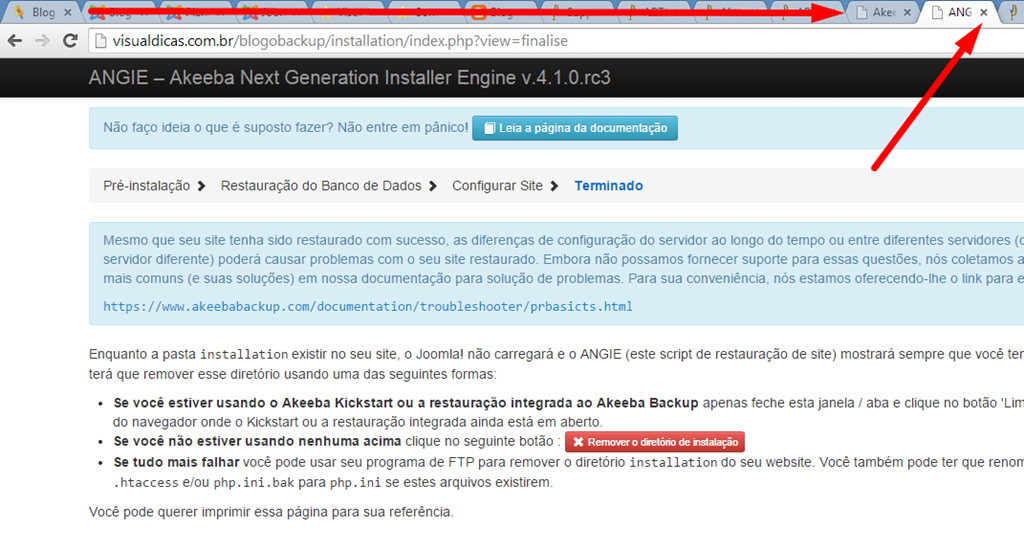The width and height of the screenshot is (1024, 549).
Task: Click the Pré-instalação breadcrumb step
Action: pyautogui.click(x=146, y=186)
